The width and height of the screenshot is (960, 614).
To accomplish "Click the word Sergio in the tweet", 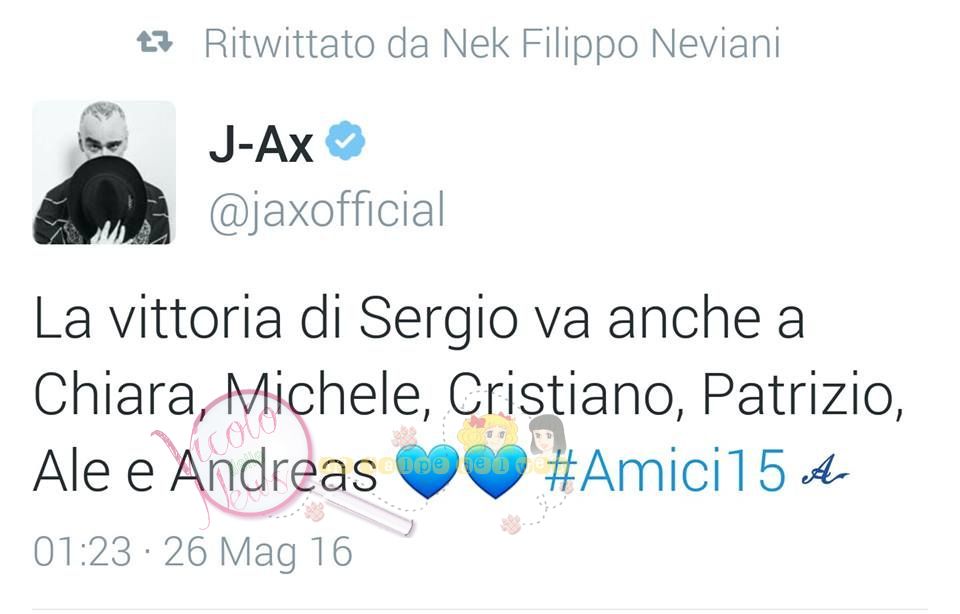I will [x=438, y=321].
